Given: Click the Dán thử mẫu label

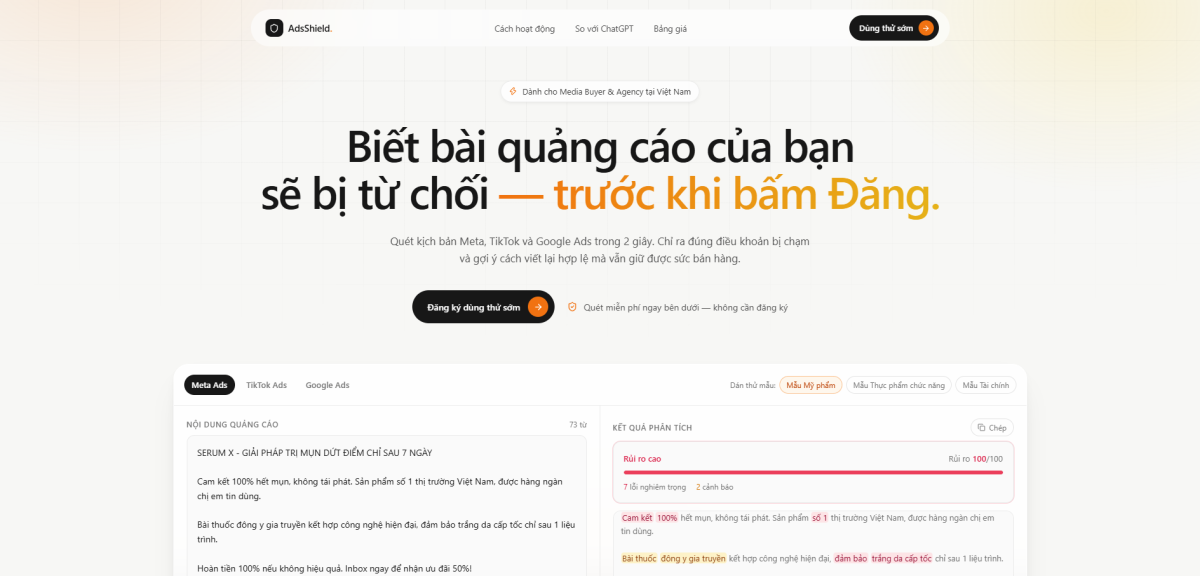Looking at the screenshot, I should (752, 385).
